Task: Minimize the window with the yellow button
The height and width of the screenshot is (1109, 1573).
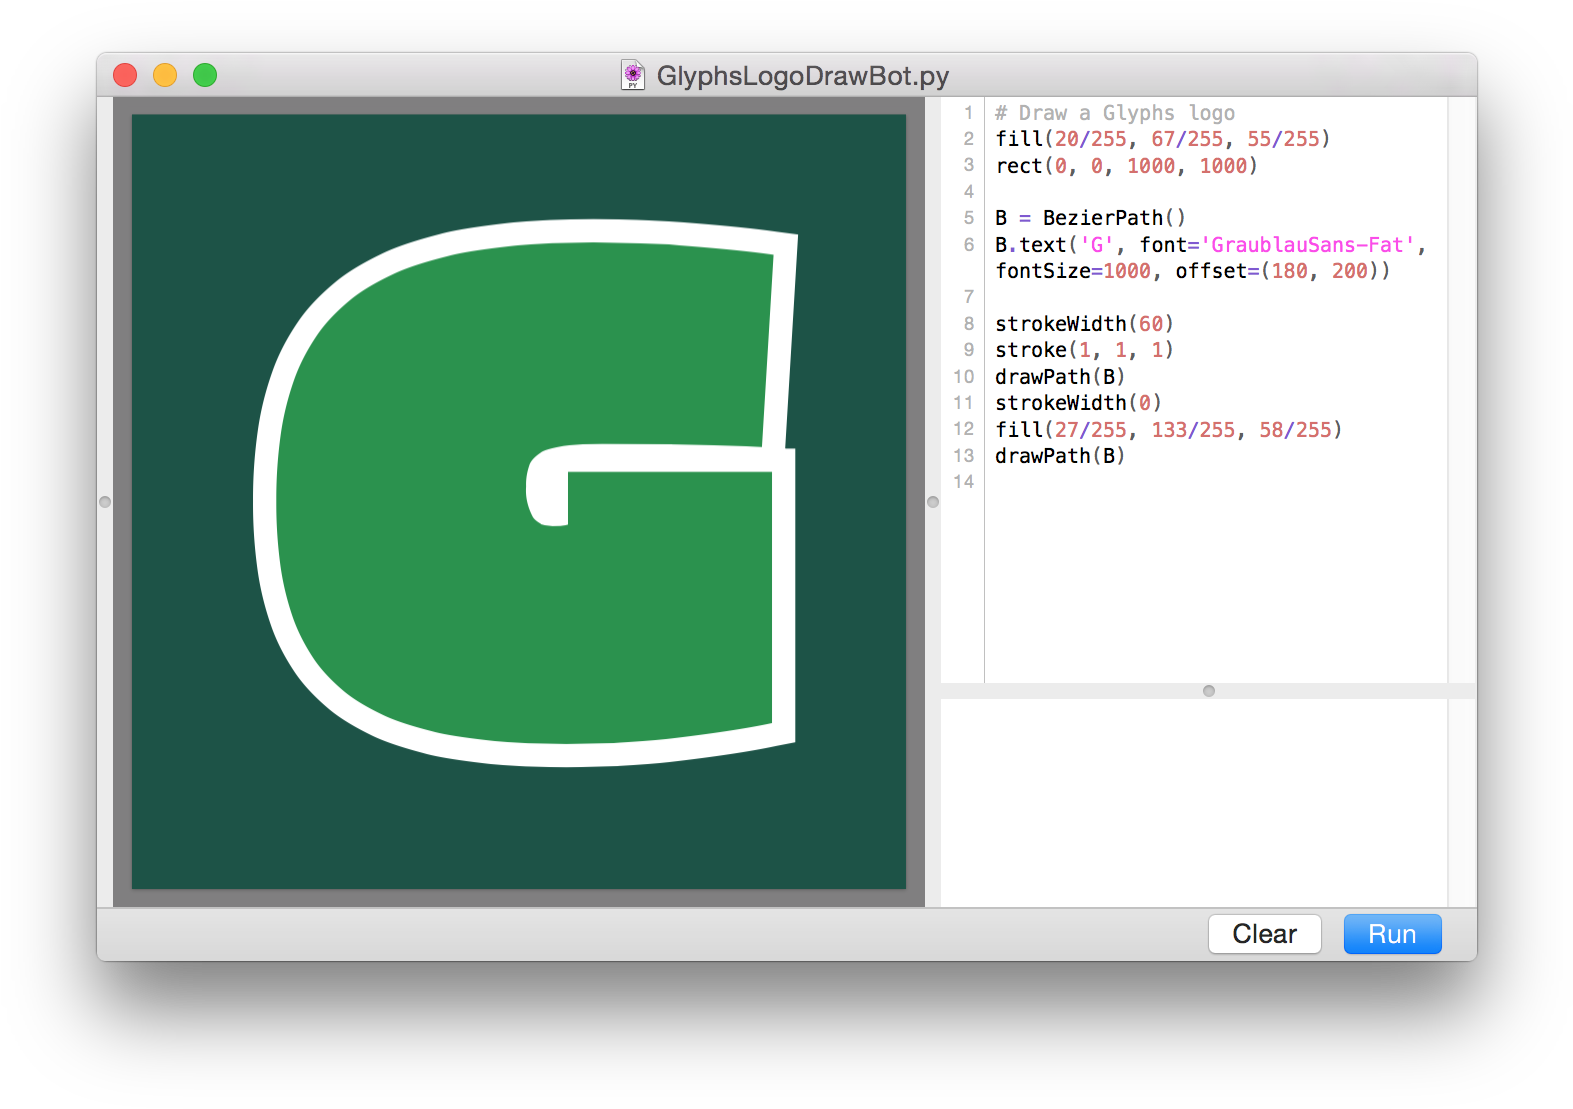Action: click(165, 75)
